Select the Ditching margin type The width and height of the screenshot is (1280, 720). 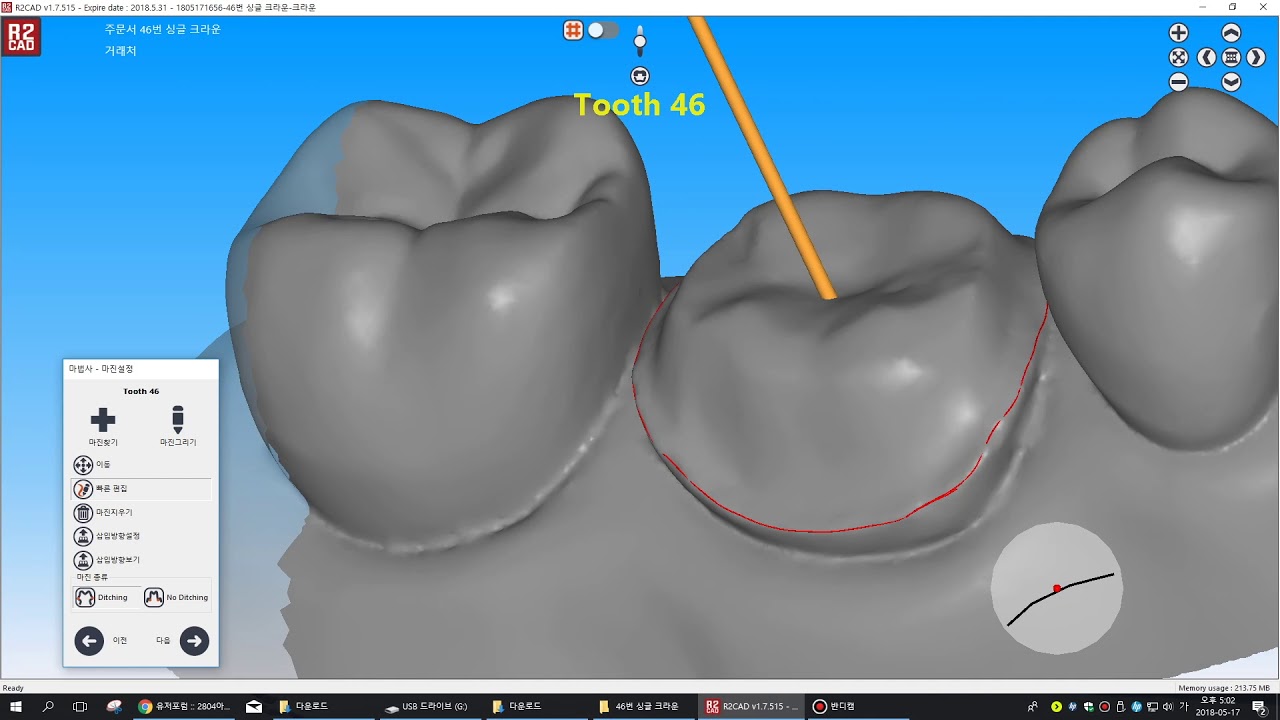coord(102,597)
